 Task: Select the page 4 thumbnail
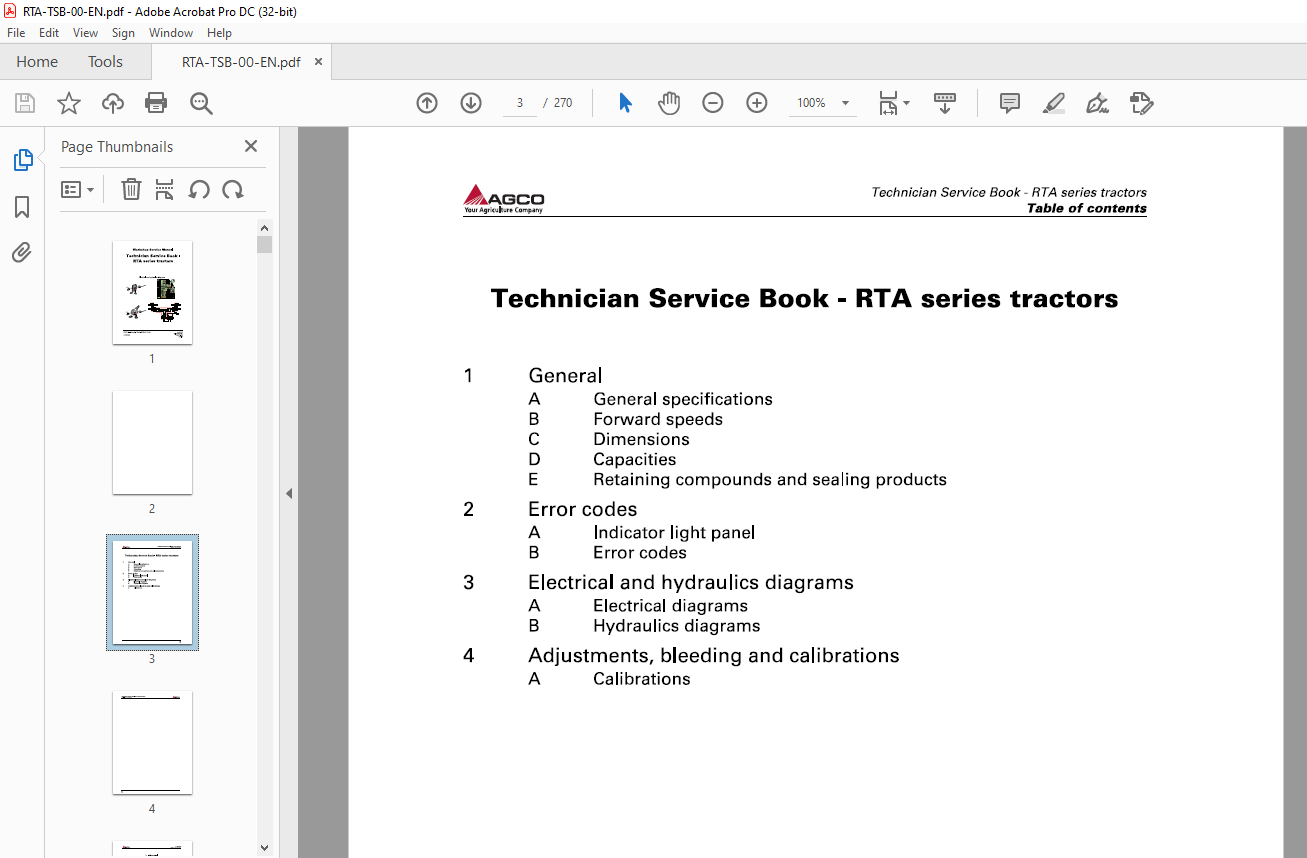click(152, 742)
